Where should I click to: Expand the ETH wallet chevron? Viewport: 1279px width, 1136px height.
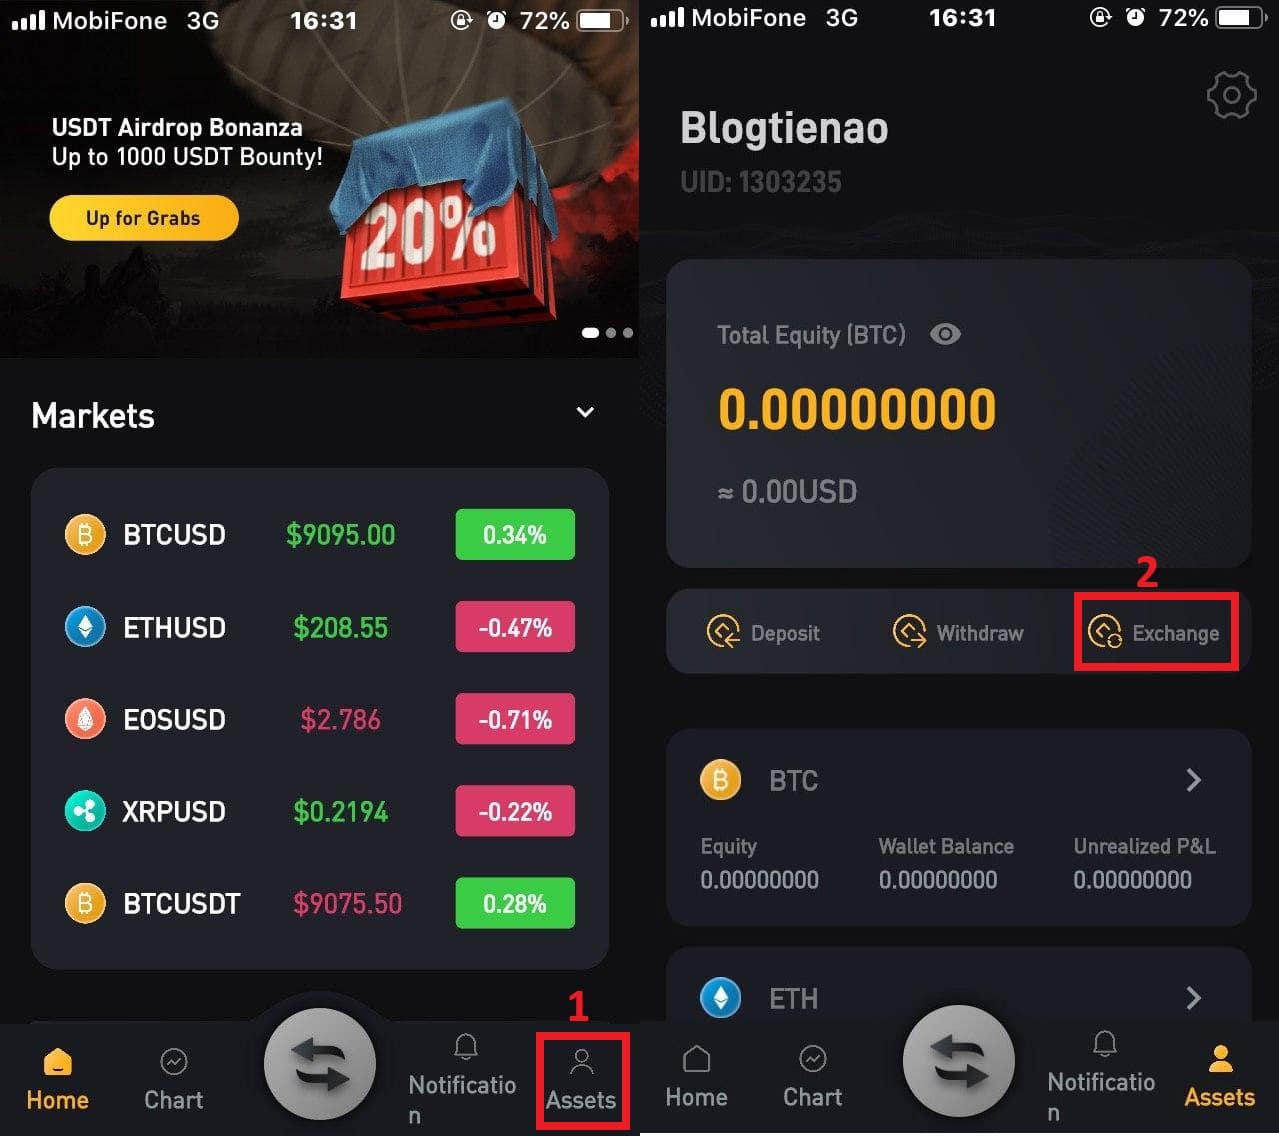1193,997
